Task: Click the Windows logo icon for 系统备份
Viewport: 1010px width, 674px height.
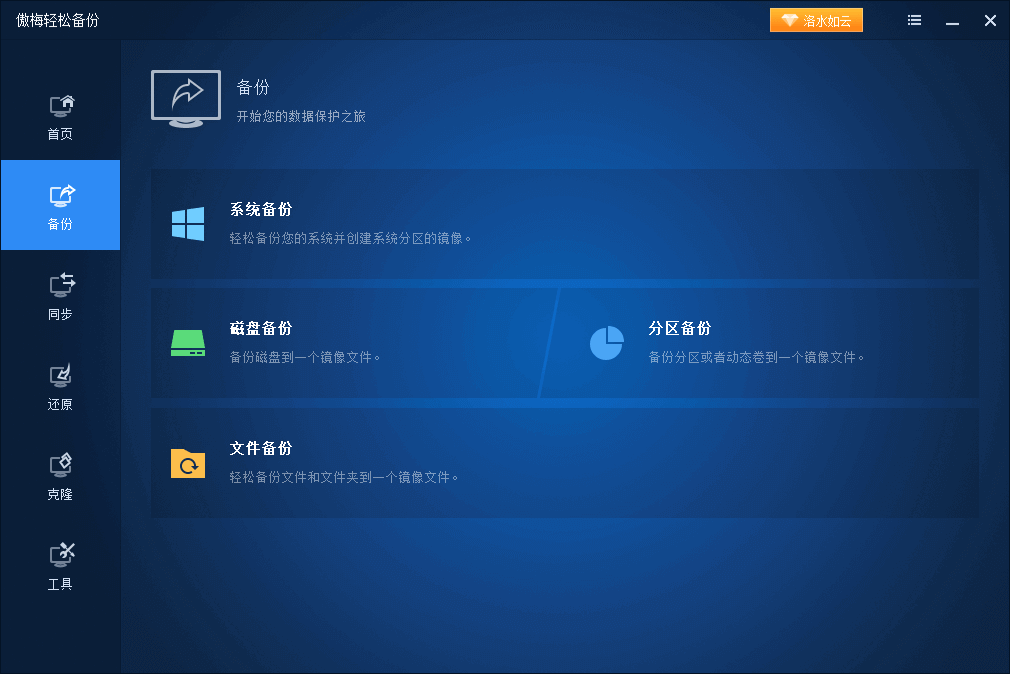Action: pos(187,222)
